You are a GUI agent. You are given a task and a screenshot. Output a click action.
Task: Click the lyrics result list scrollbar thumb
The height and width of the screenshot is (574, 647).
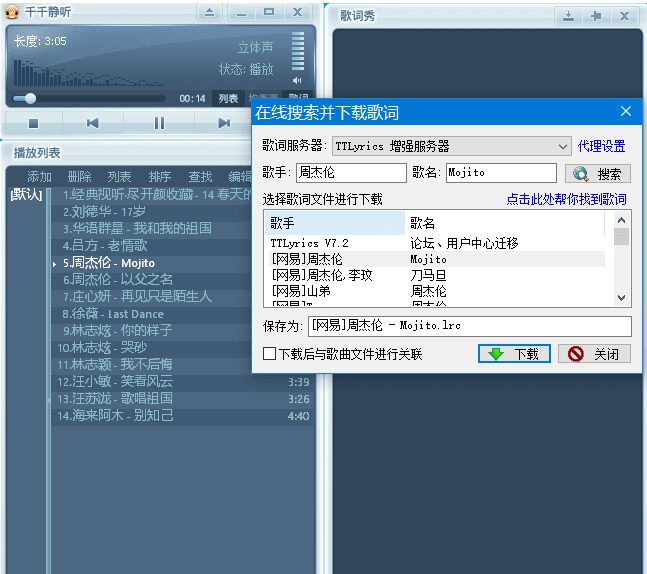(621, 237)
